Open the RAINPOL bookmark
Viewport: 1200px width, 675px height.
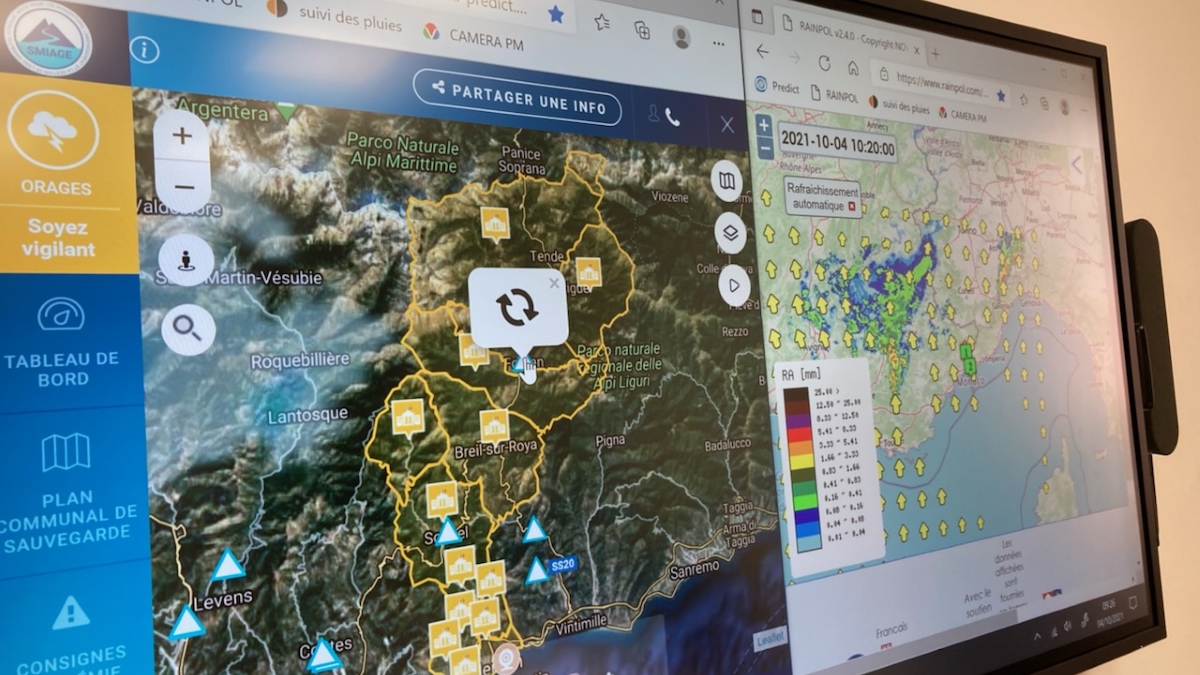(834, 94)
